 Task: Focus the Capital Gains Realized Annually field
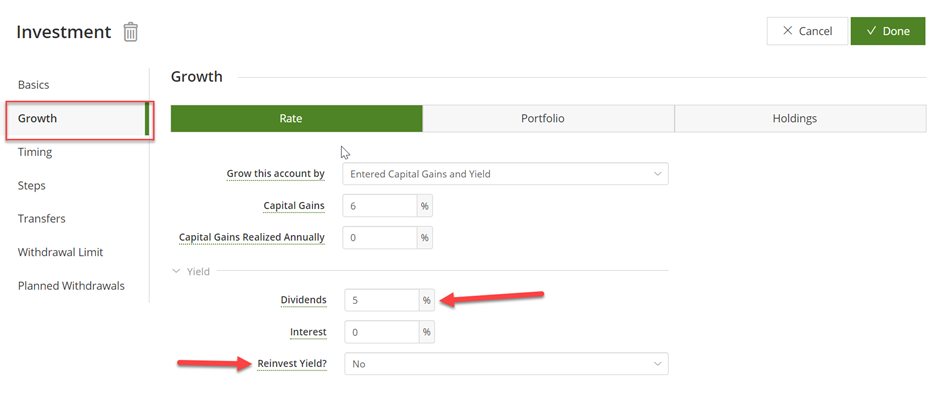coord(380,237)
